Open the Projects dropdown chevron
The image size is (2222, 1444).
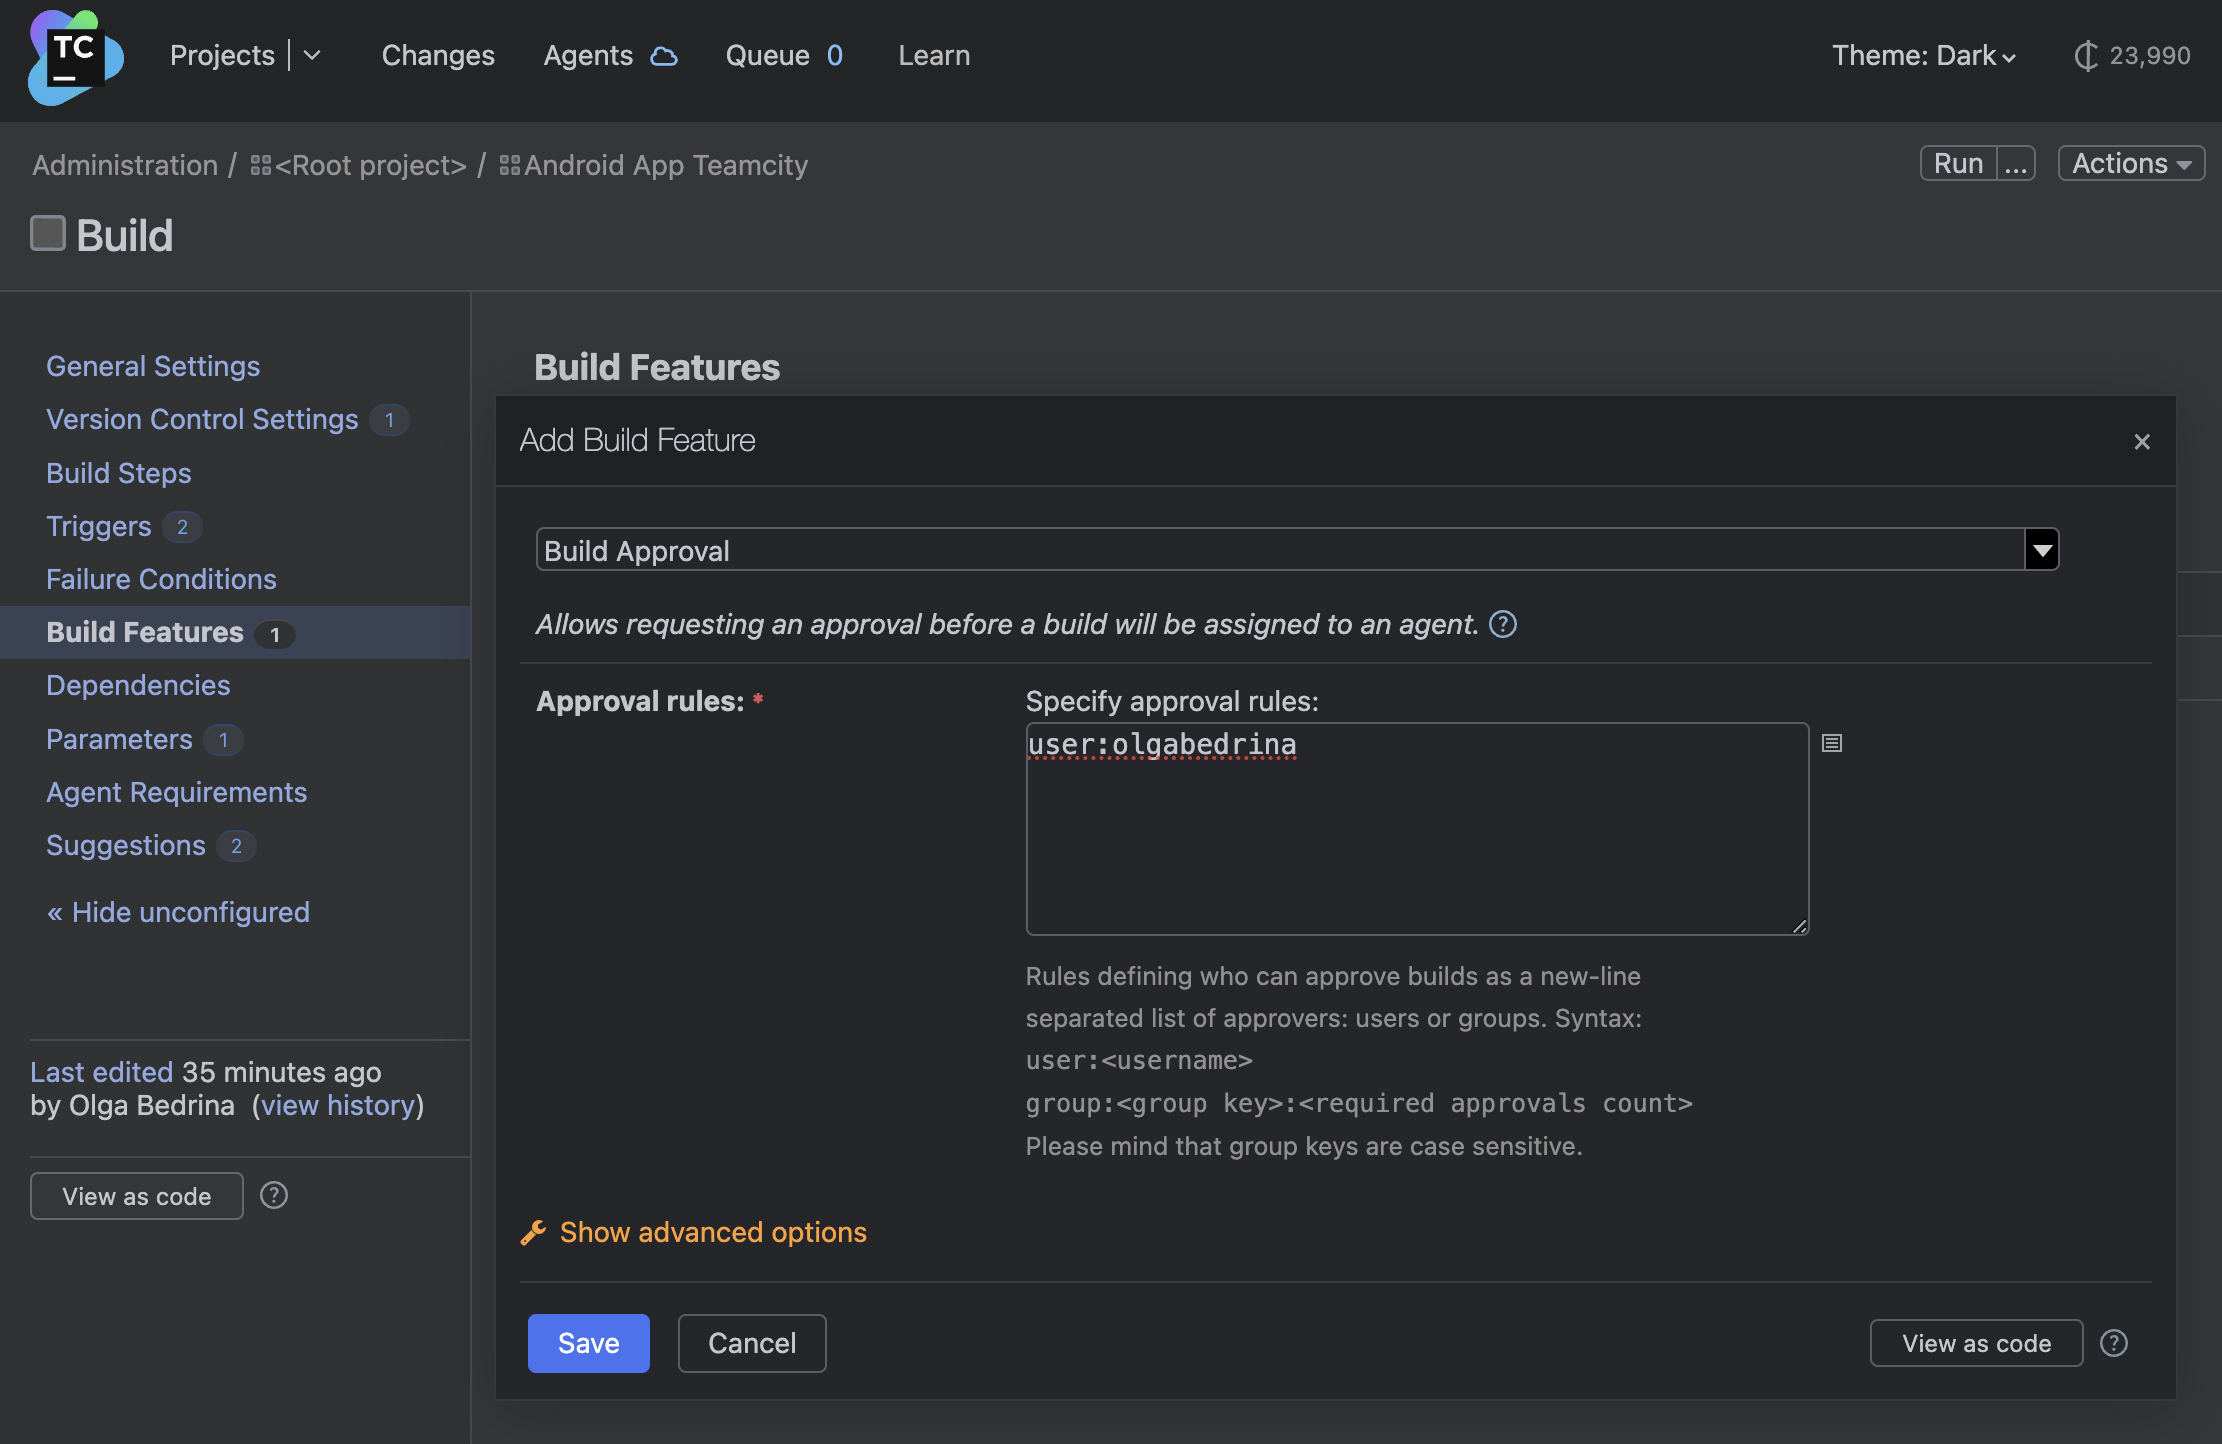(313, 56)
